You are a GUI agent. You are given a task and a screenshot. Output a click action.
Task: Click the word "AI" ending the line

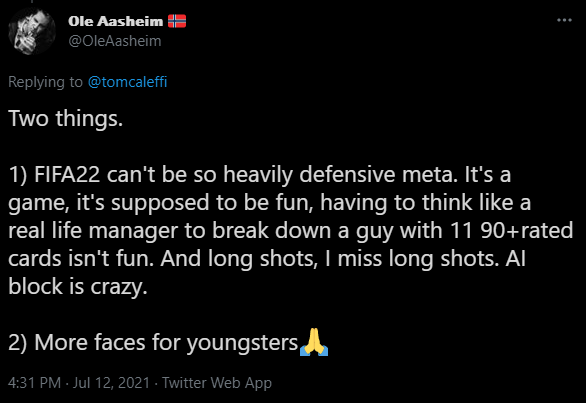click(515, 258)
